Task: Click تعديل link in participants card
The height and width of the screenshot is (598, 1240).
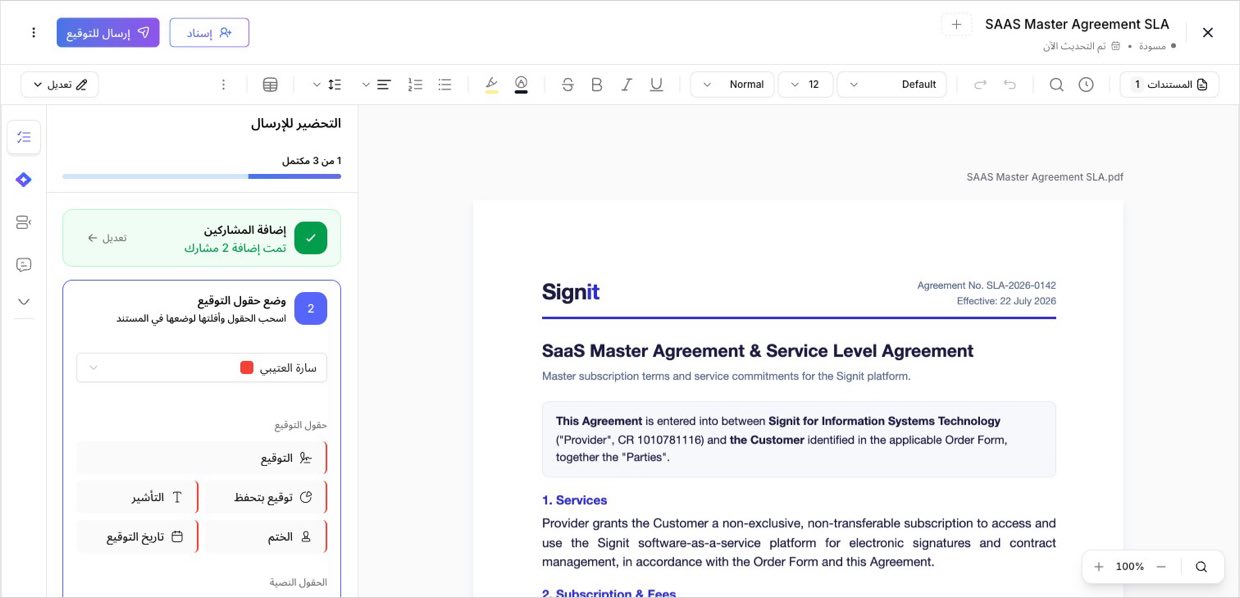Action: pyautogui.click(x=107, y=238)
